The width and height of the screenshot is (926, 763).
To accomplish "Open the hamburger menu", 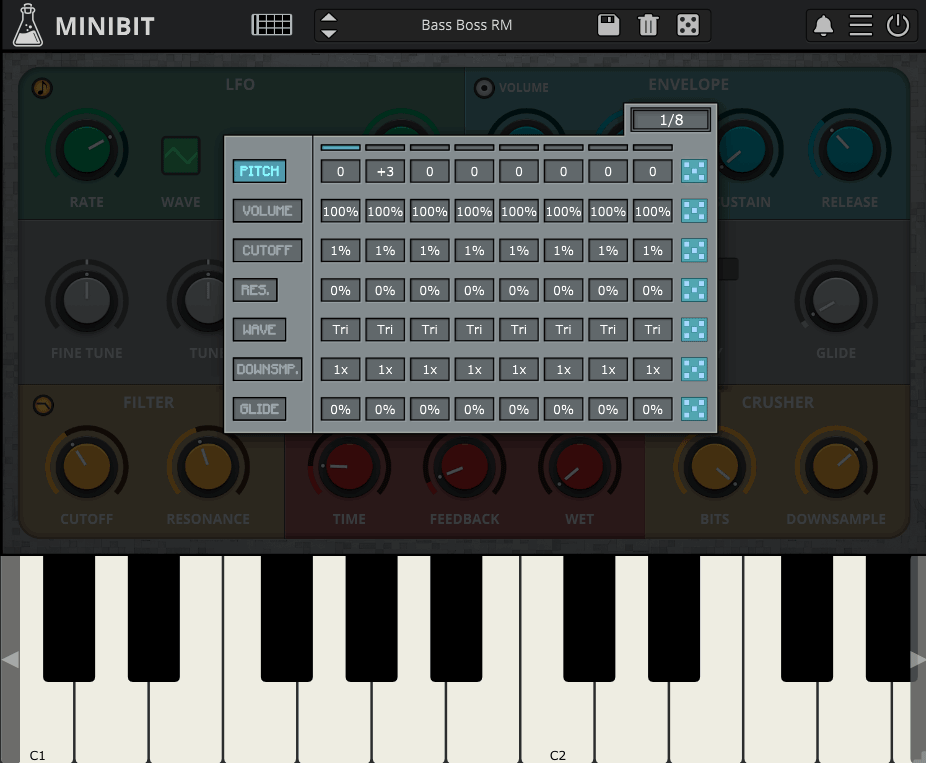I will [861, 25].
